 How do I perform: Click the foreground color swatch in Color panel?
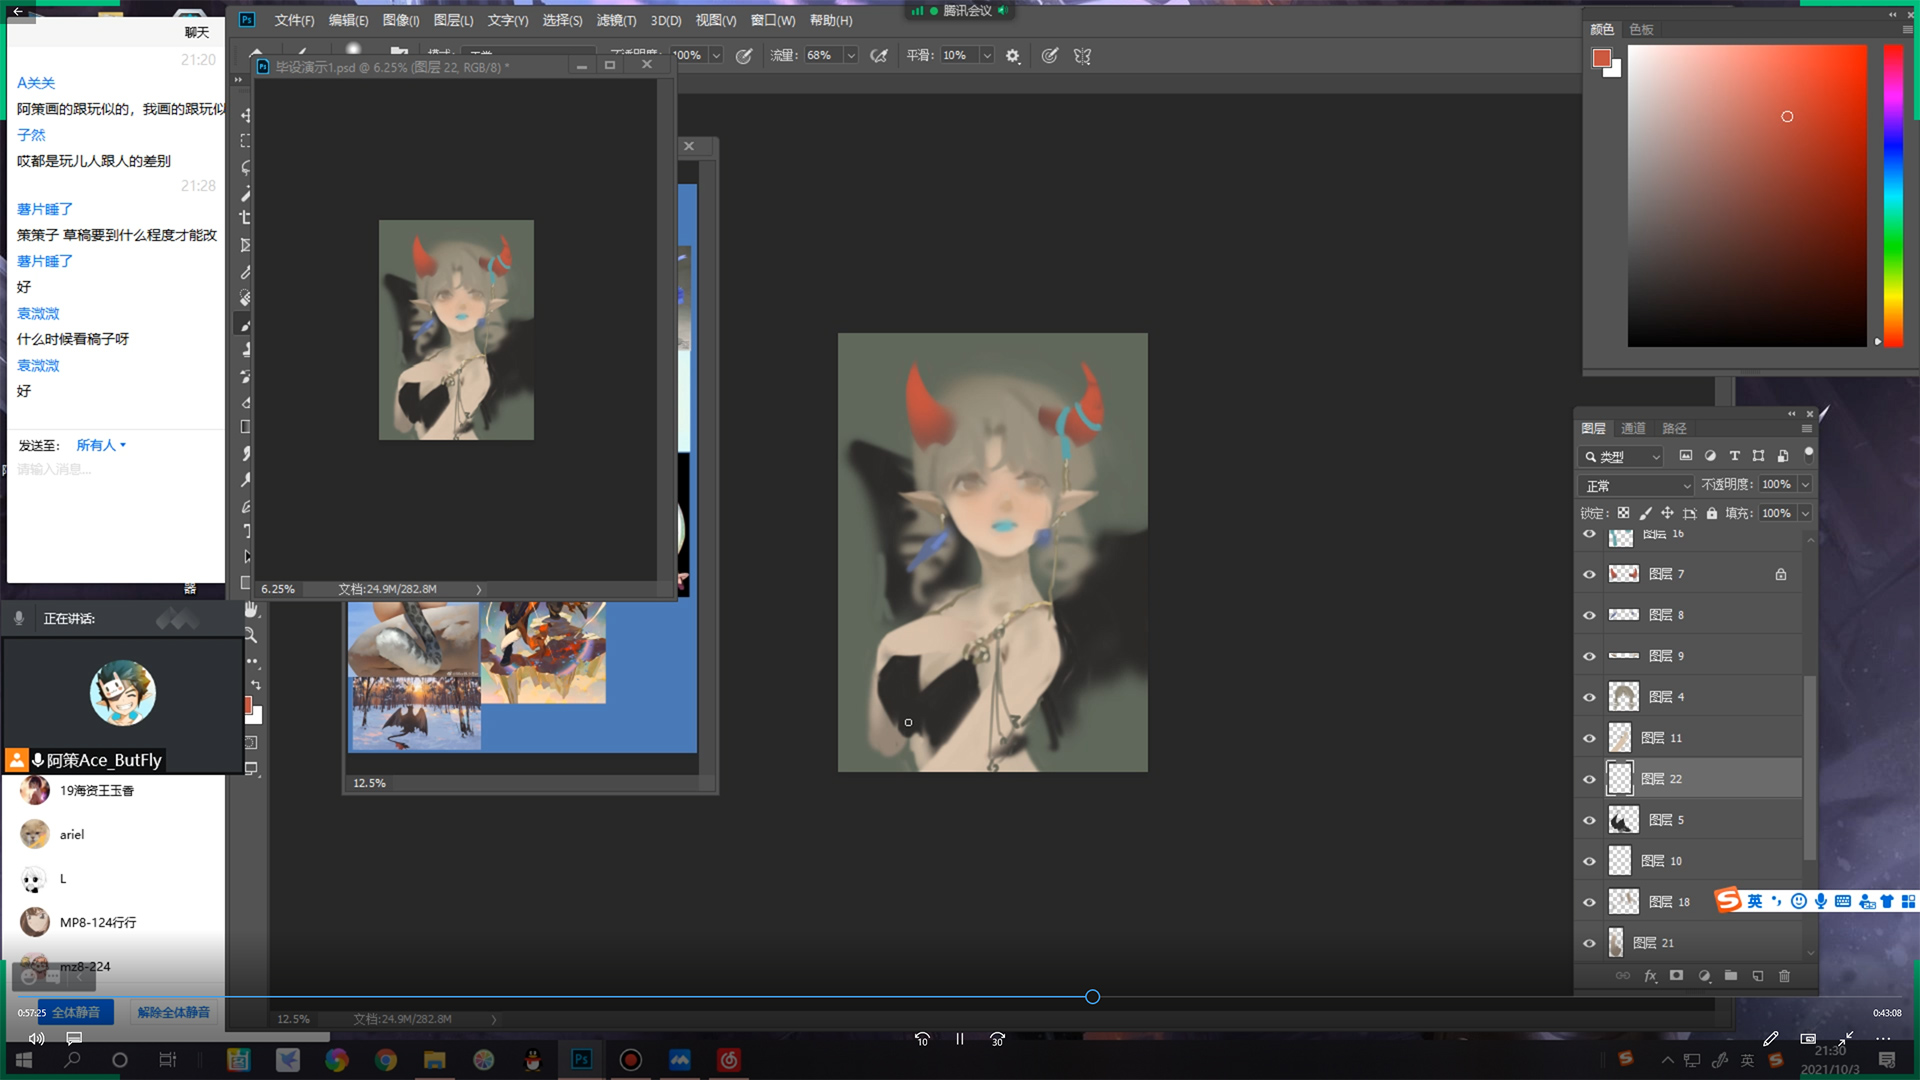1602,58
